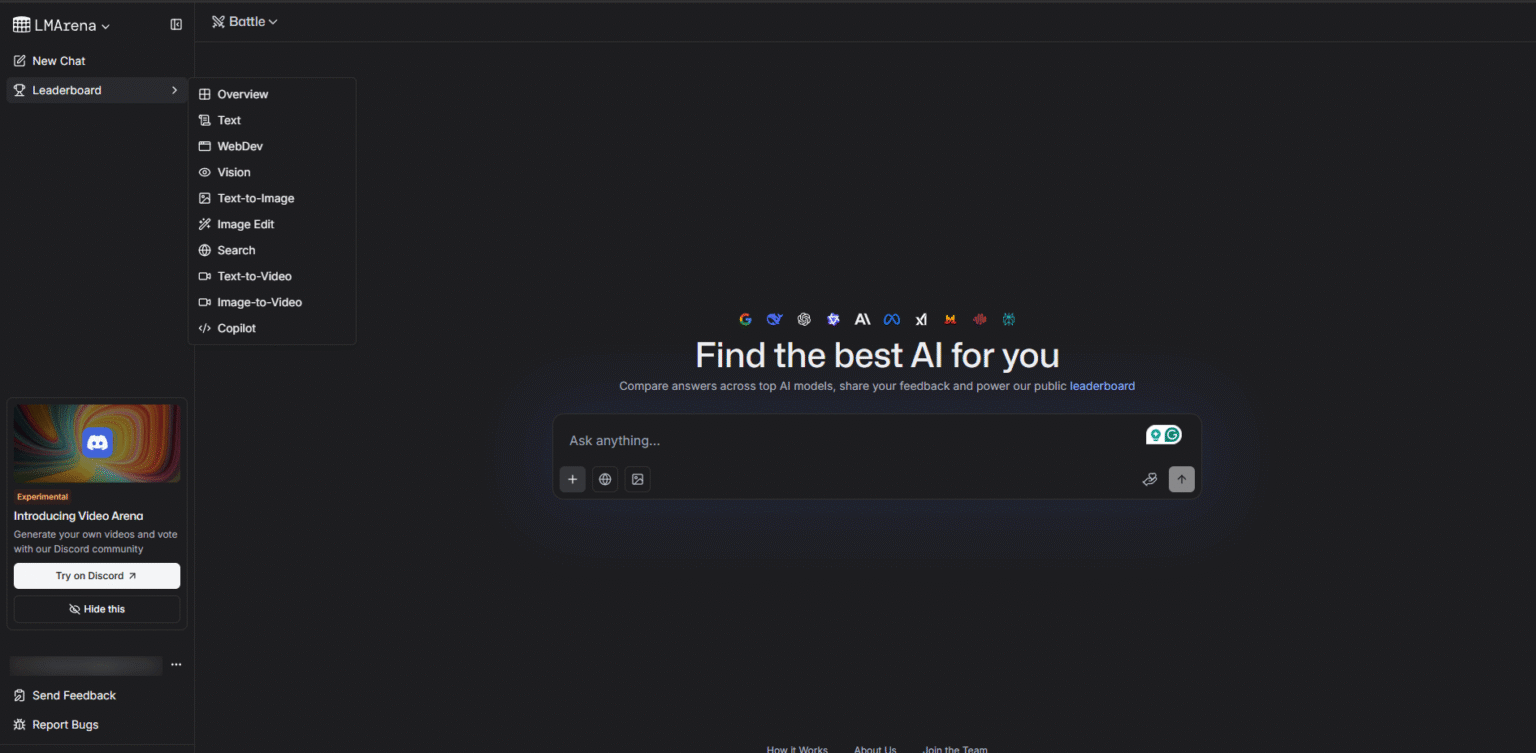The image size is (1536, 753).
Task: Open the Leaderboard trophy icon in sidebar
Action: click(18, 90)
